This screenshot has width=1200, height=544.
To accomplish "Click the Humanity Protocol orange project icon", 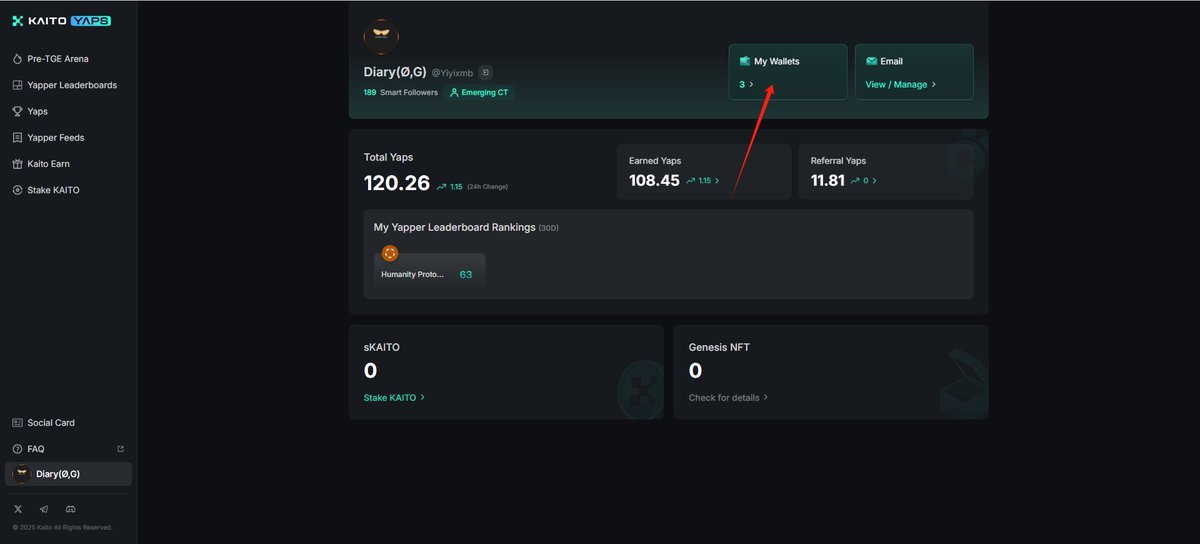I will (390, 253).
